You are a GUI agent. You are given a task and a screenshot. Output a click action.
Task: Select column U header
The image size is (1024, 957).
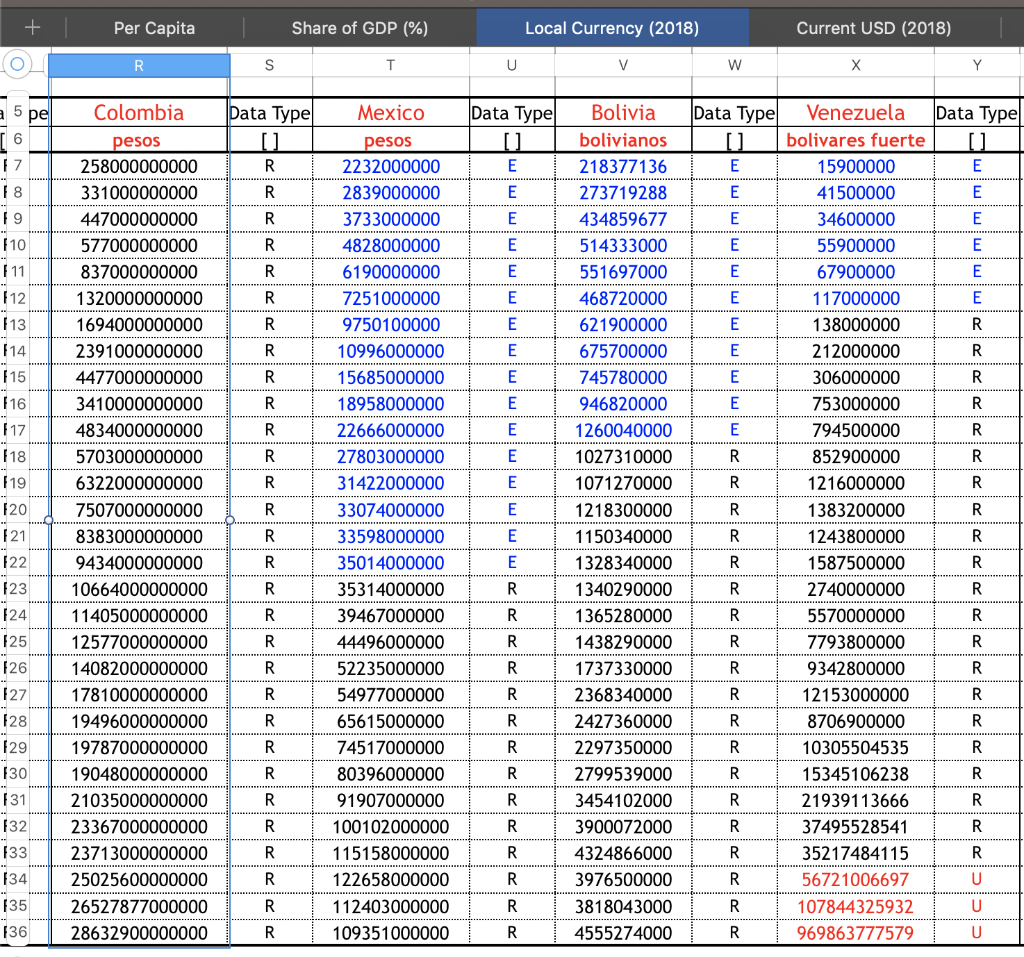(512, 65)
